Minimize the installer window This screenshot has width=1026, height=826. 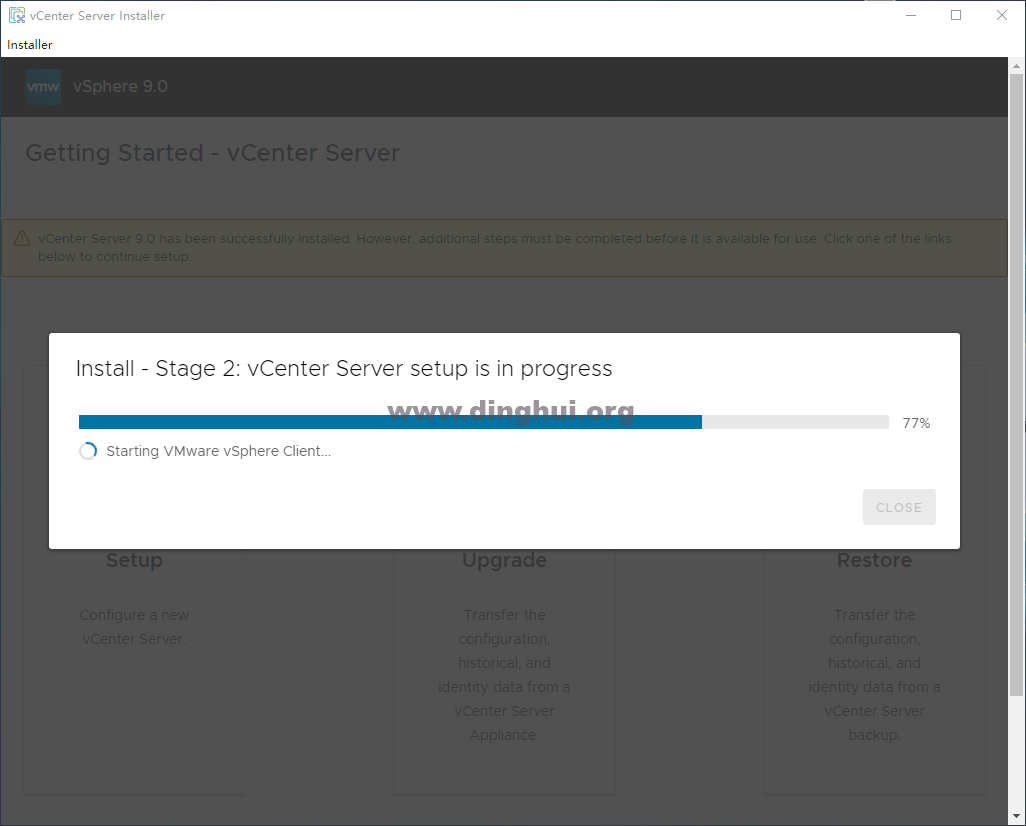(x=910, y=15)
